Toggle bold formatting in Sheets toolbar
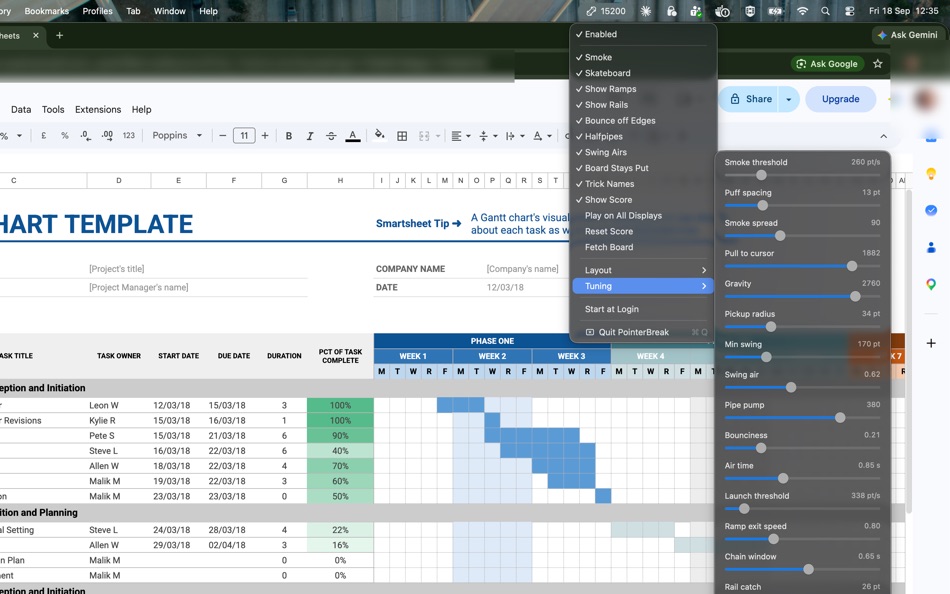 coord(288,136)
